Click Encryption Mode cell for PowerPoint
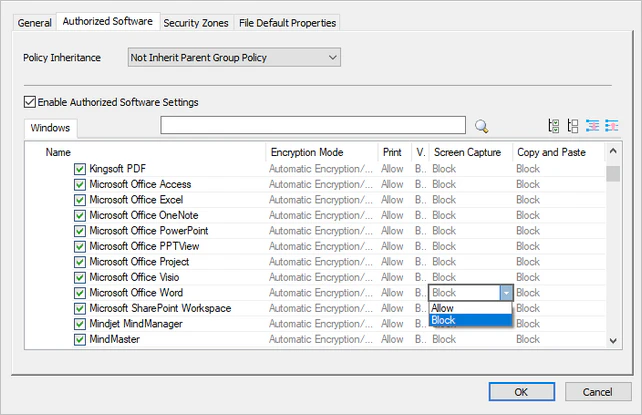This screenshot has height=415, width=642. pyautogui.click(x=321, y=231)
